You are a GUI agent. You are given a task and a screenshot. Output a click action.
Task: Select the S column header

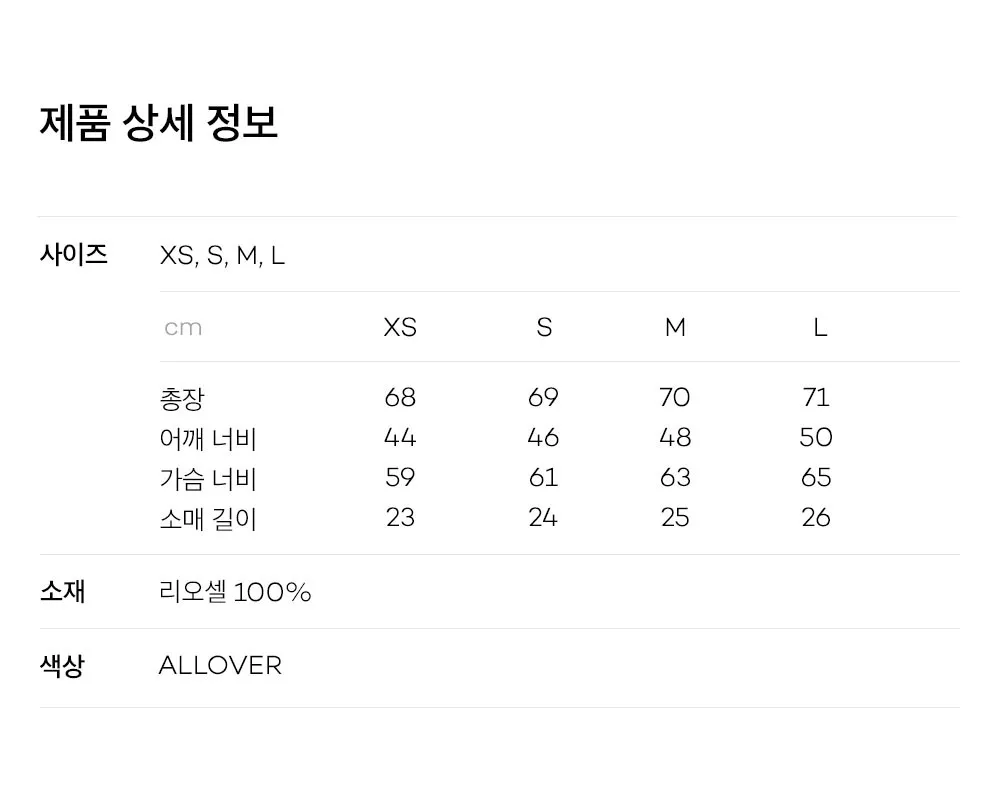[x=544, y=327]
